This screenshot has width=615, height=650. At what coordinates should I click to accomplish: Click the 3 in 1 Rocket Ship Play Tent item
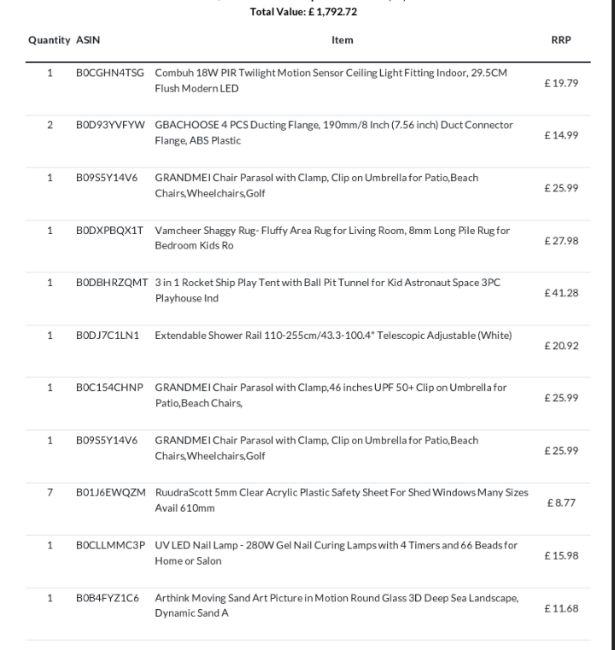(x=327, y=290)
